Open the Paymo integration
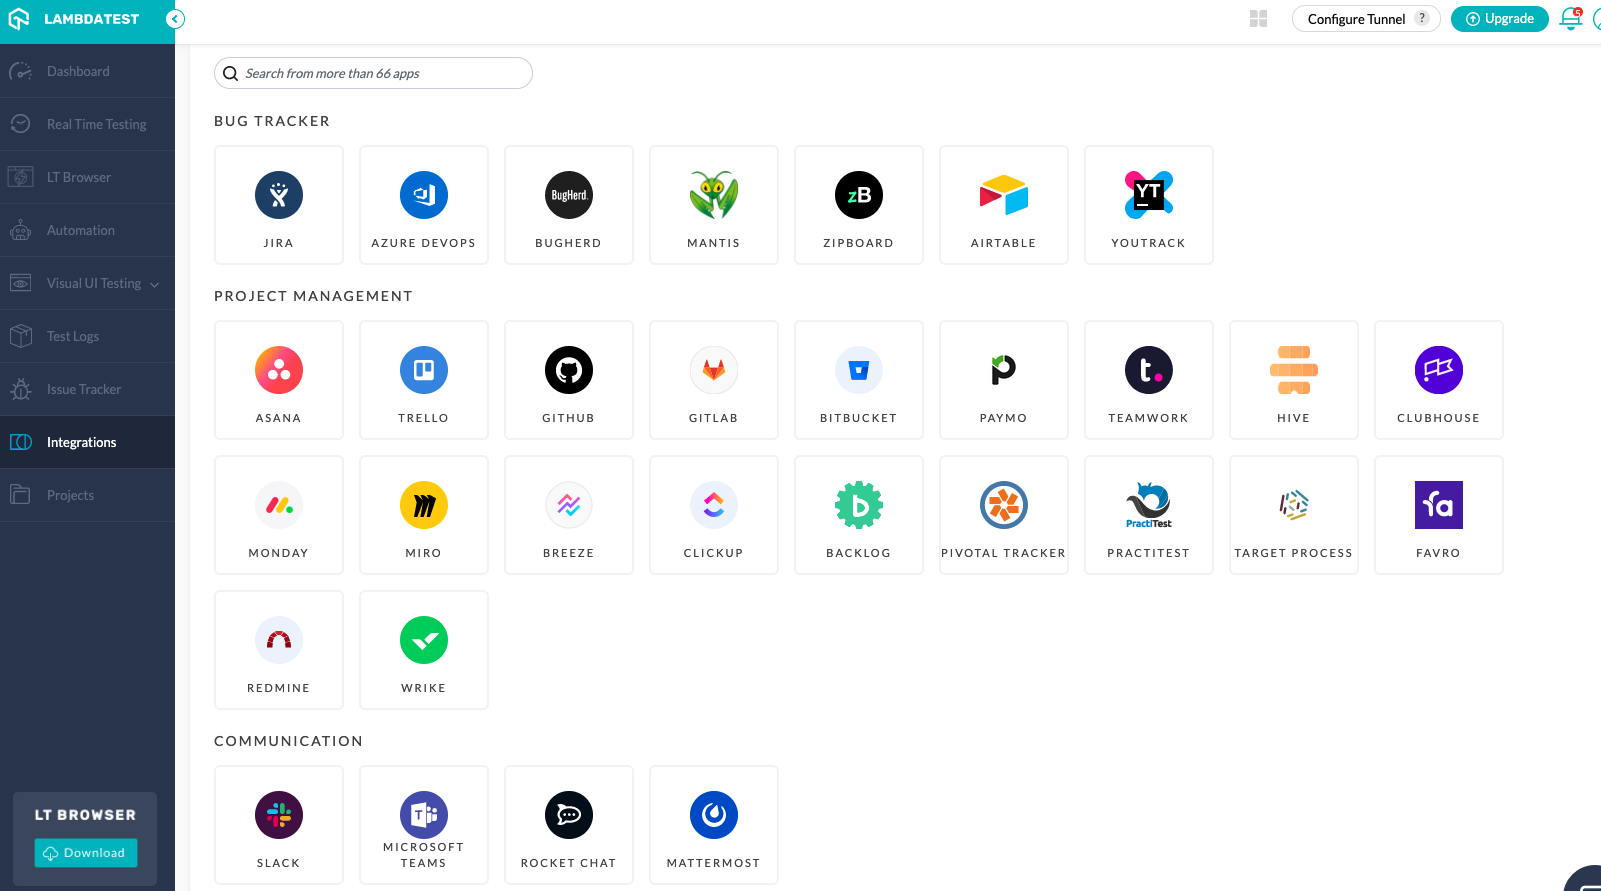Image resolution: width=1601 pixels, height=891 pixels. point(1004,380)
